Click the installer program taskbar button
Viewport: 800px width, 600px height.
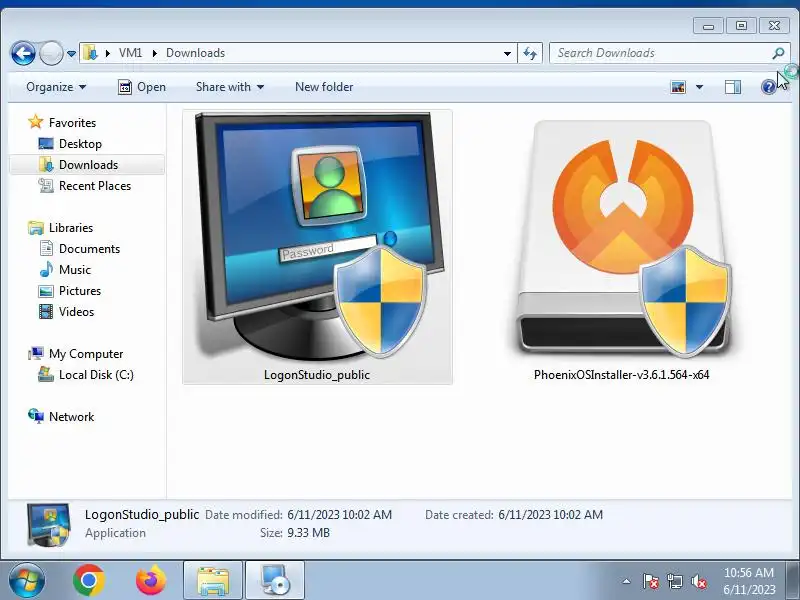coord(276,581)
